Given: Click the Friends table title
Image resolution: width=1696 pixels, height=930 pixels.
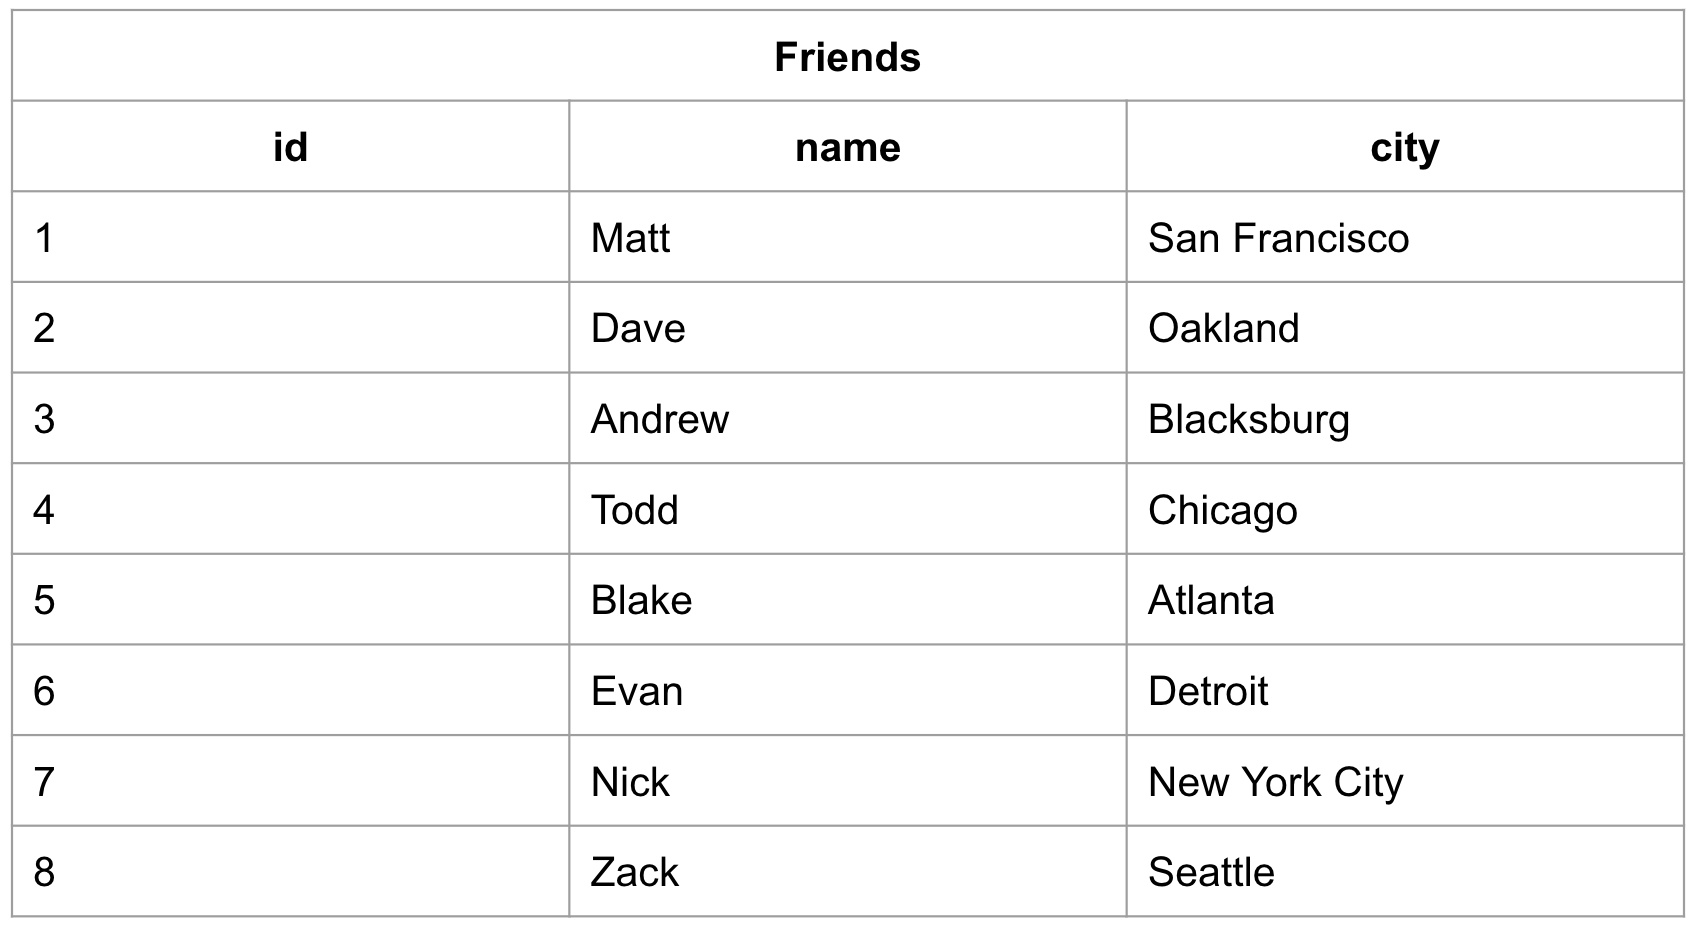Looking at the screenshot, I should [847, 57].
